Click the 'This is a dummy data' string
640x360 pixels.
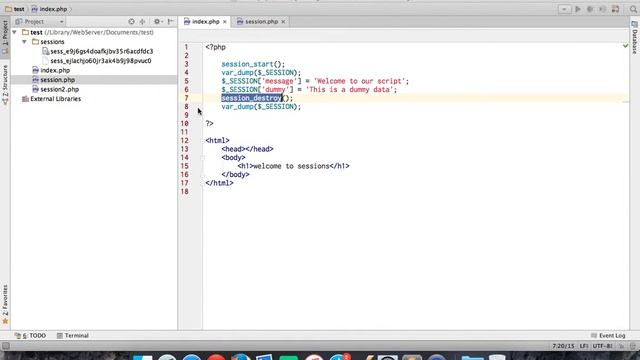351,89
